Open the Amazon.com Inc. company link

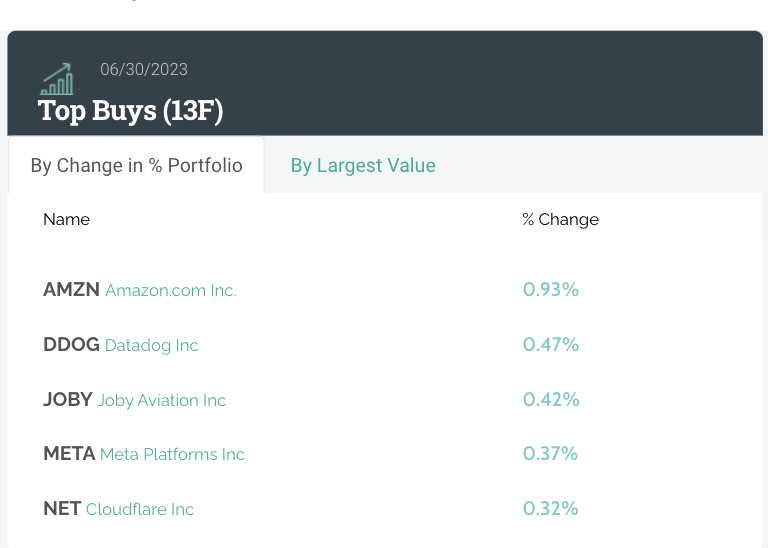coord(171,291)
